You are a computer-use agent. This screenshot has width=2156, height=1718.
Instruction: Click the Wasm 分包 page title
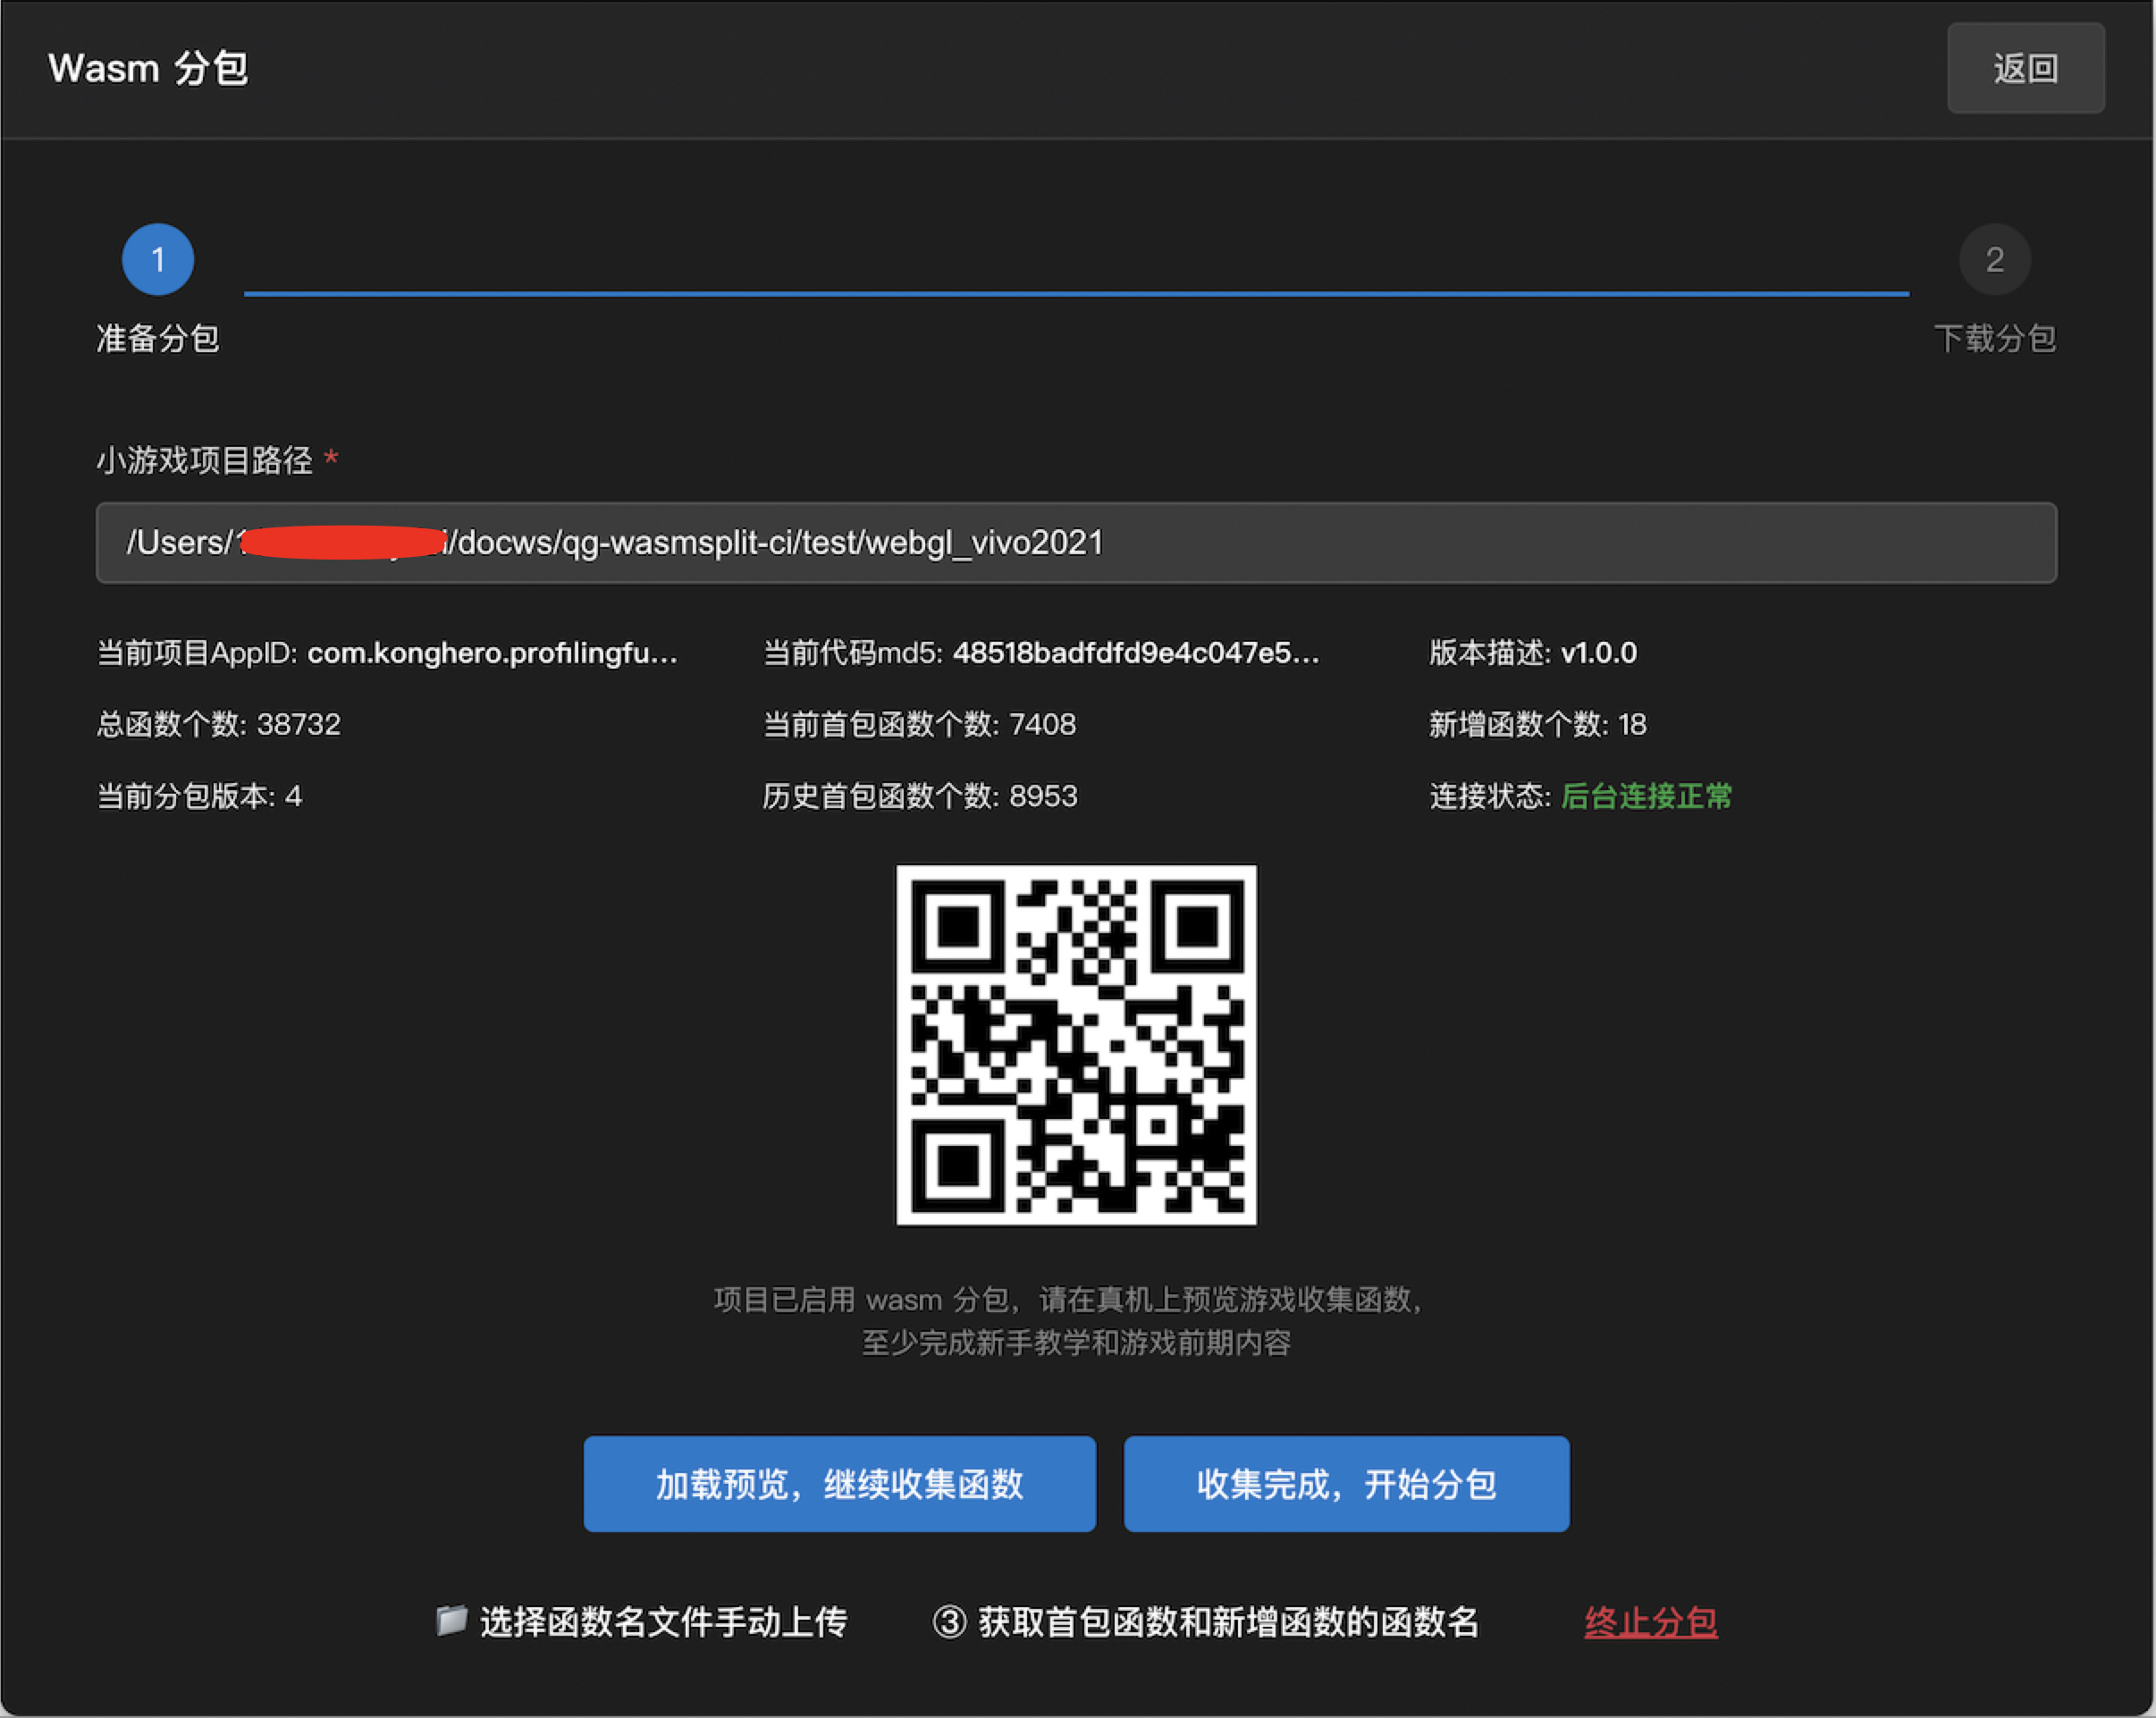148,68
